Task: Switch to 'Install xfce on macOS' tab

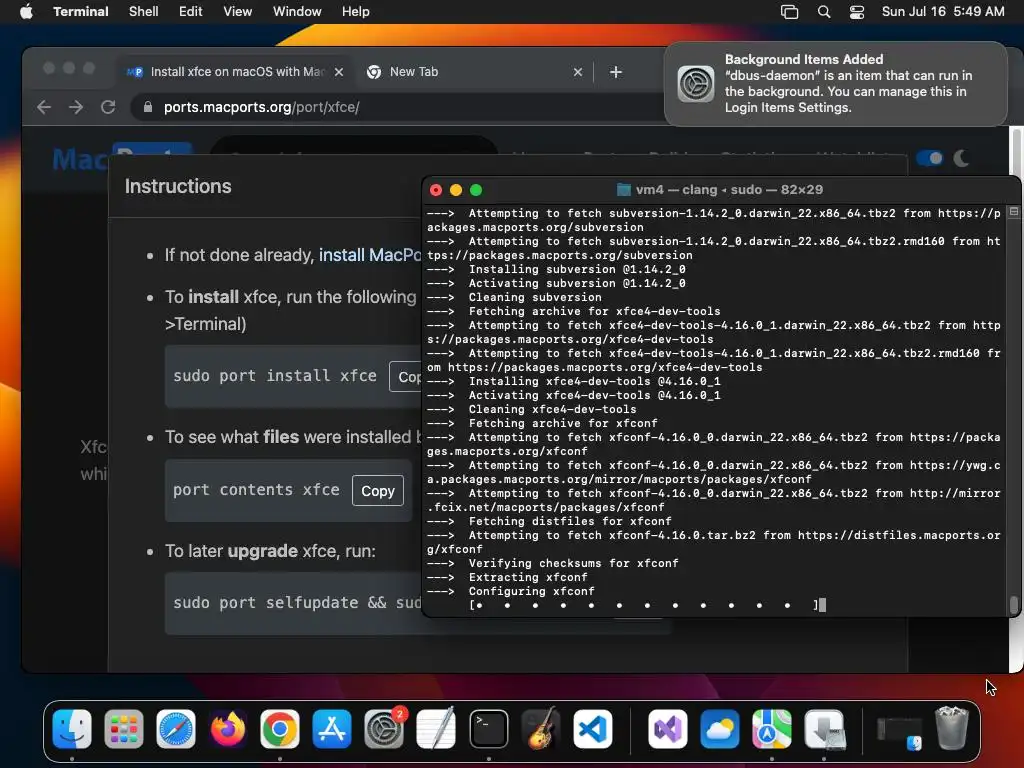Action: (x=234, y=72)
